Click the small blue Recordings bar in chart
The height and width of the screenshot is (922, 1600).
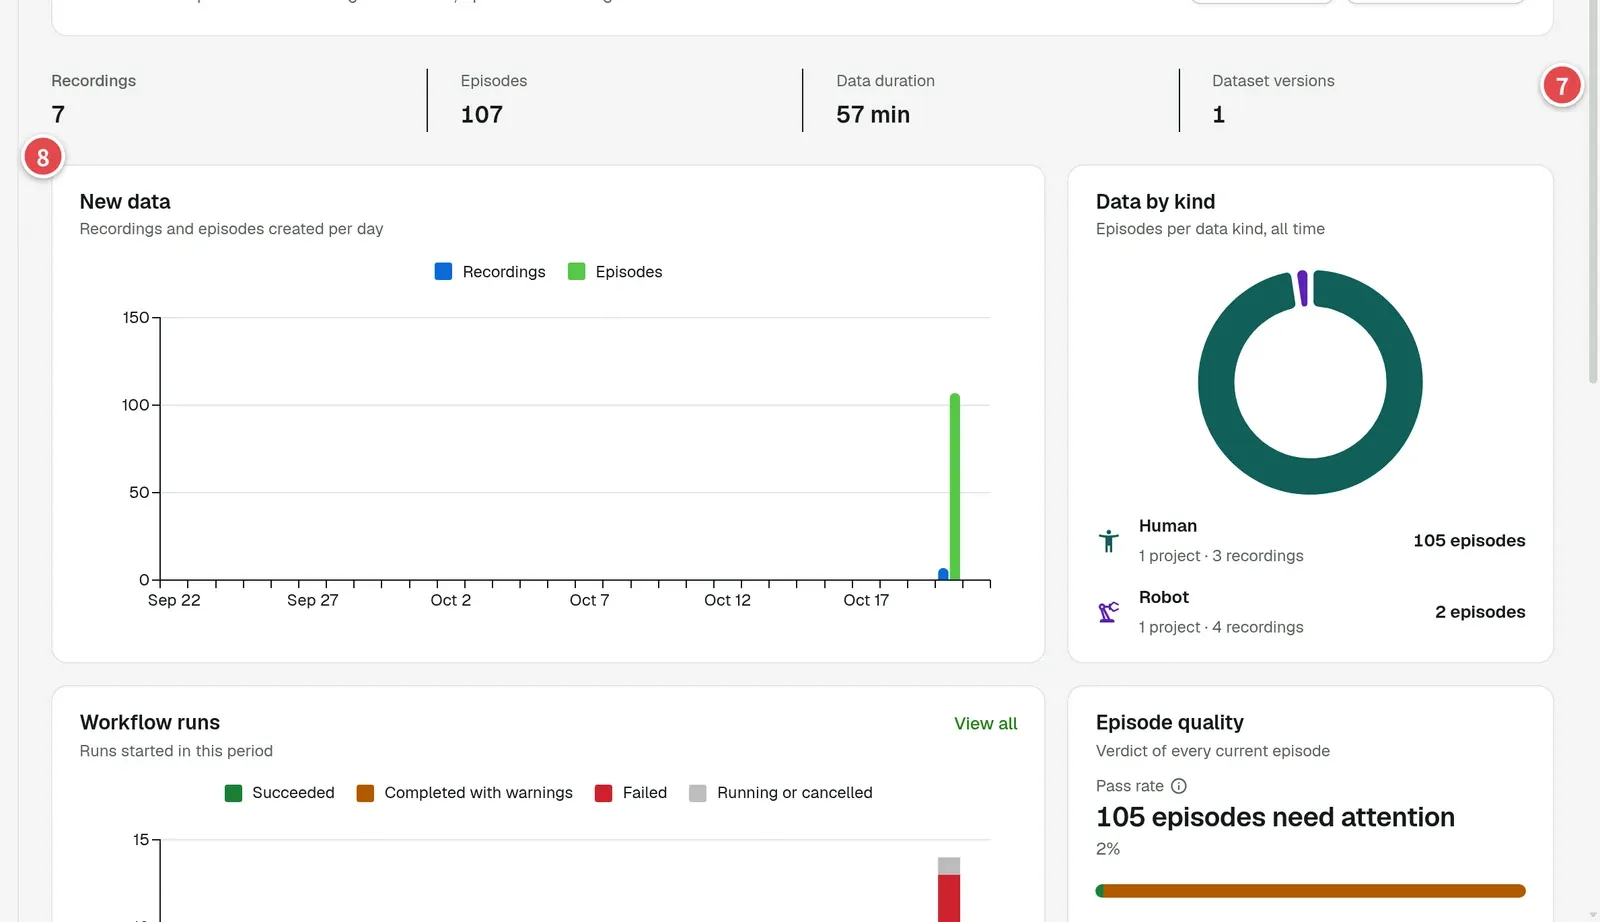943,574
